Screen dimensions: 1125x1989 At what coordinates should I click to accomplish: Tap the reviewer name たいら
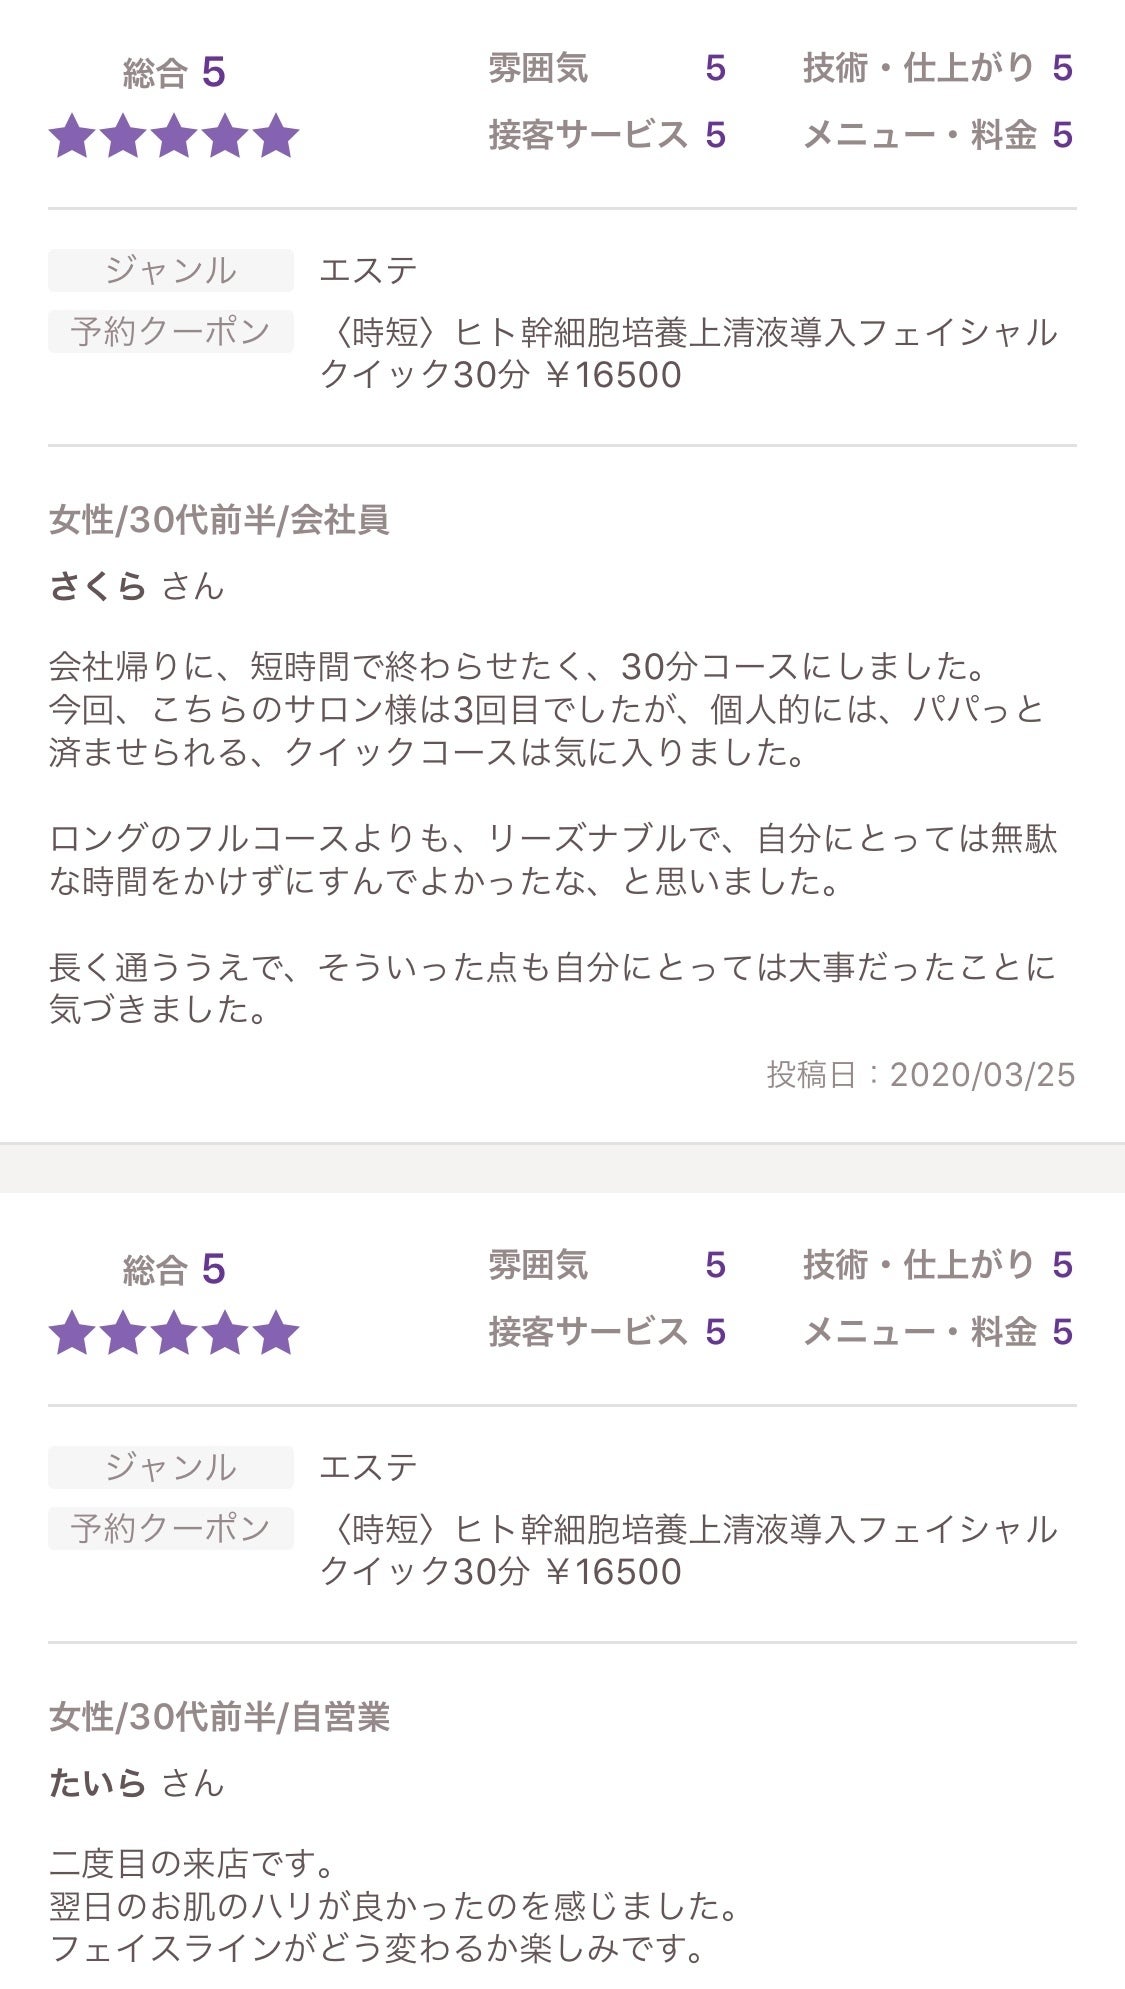98,1783
